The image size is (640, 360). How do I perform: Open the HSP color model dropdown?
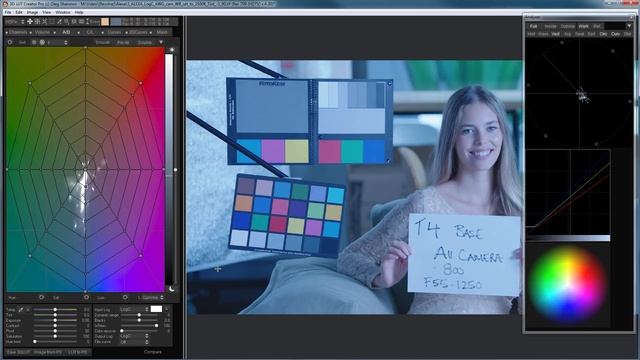pyautogui.click(x=15, y=22)
